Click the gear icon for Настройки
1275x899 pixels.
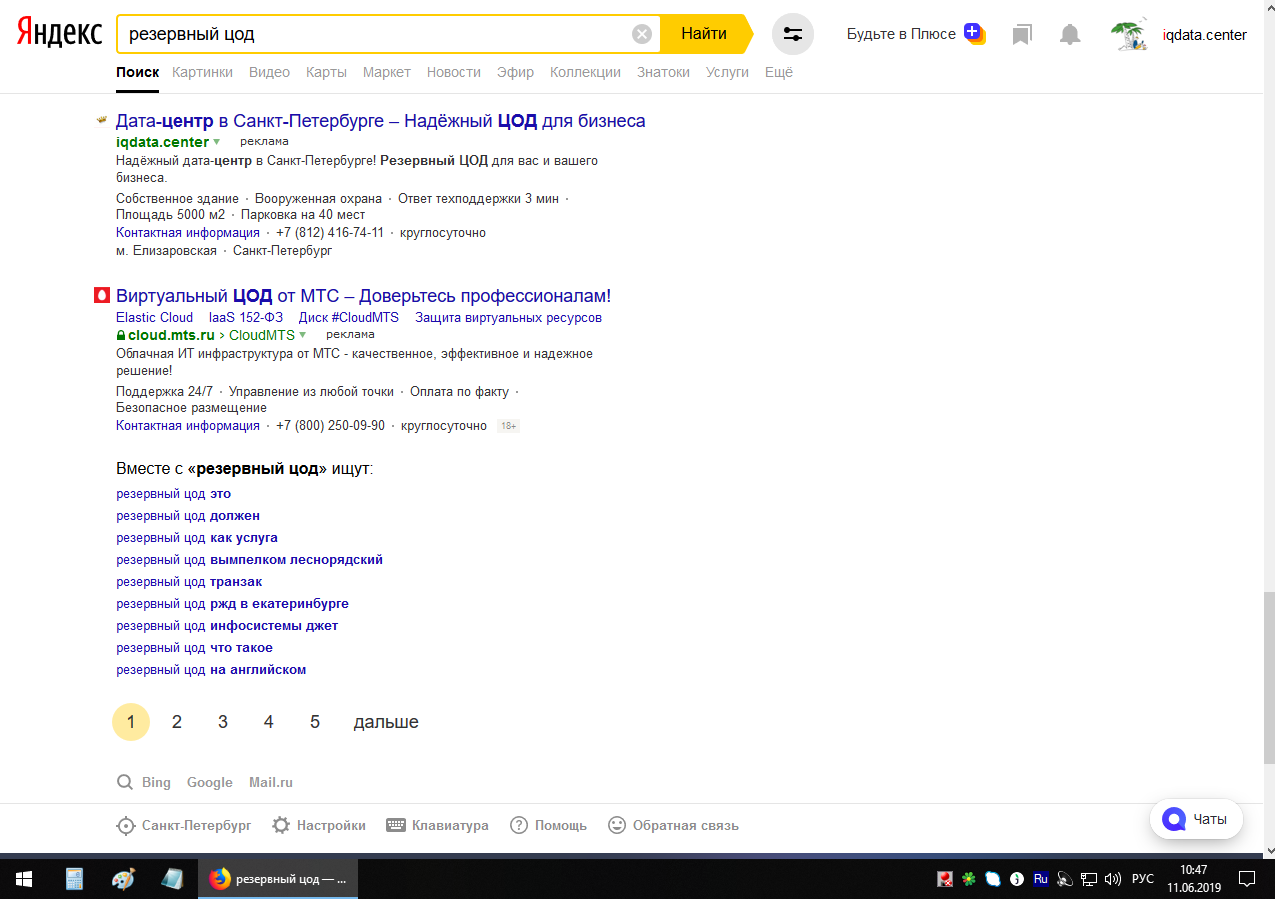point(281,825)
